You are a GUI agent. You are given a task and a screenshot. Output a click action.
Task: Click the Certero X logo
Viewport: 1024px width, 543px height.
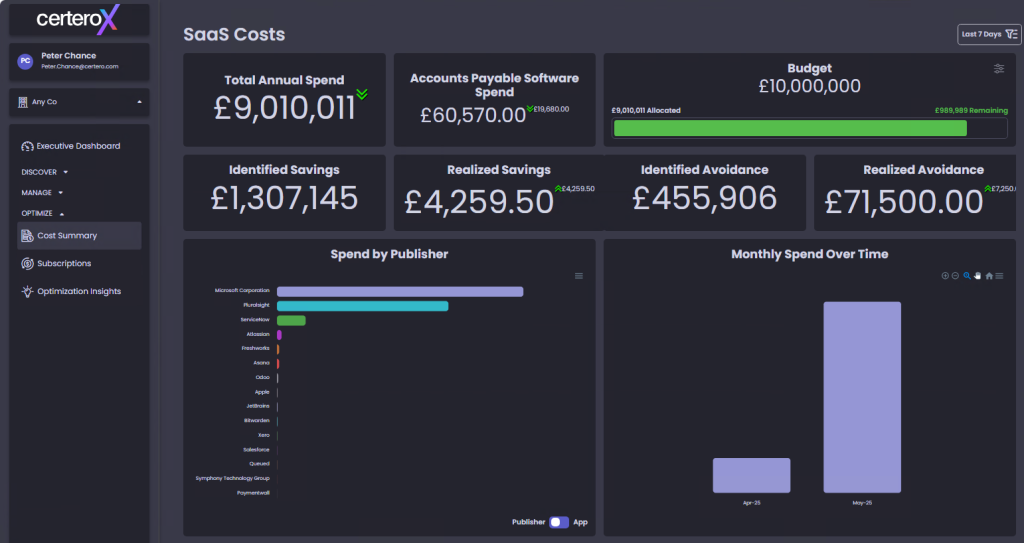click(77, 19)
